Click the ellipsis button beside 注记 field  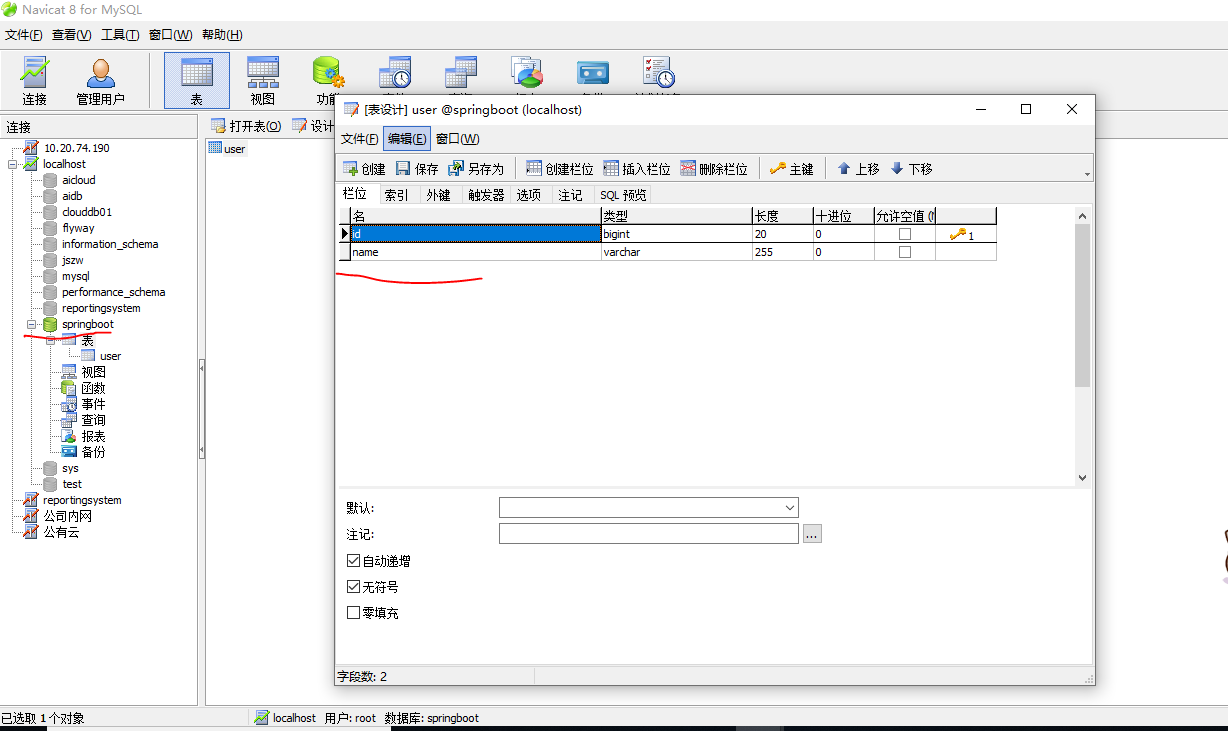click(x=812, y=534)
